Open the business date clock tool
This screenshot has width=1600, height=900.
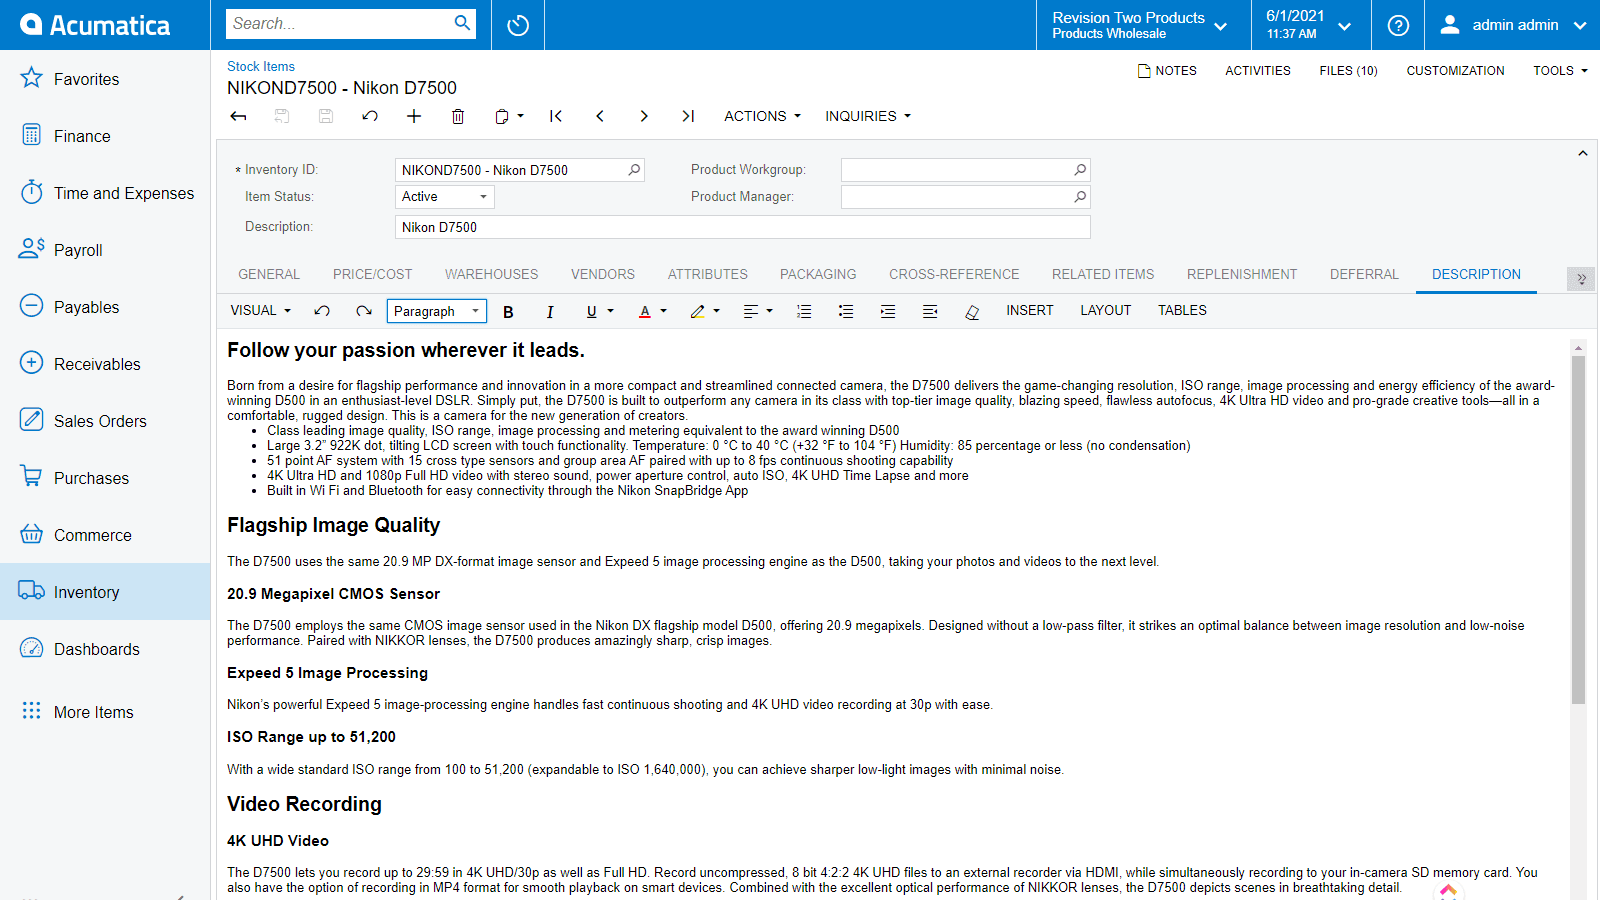tap(517, 24)
